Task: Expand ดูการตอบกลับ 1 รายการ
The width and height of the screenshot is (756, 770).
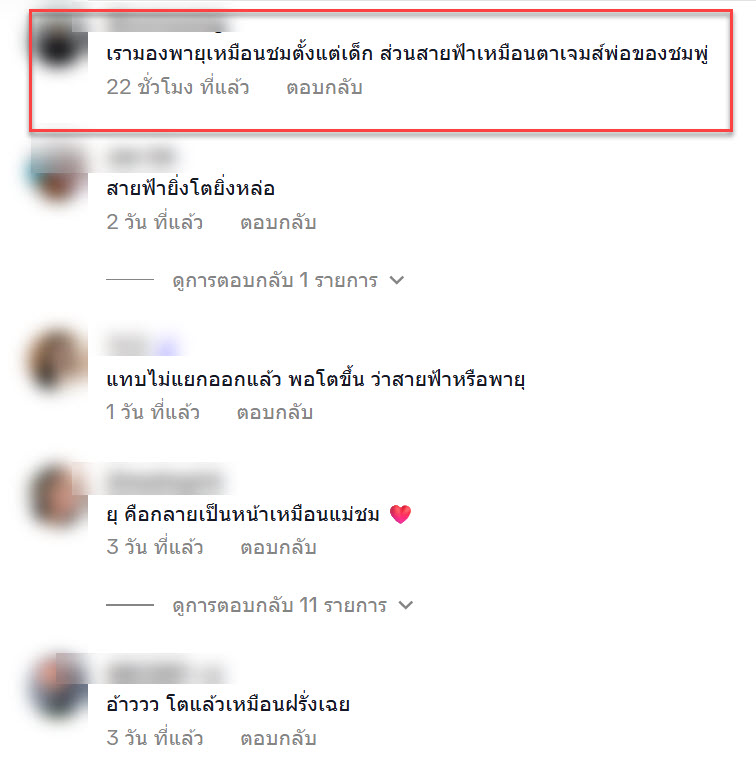Action: (x=288, y=280)
